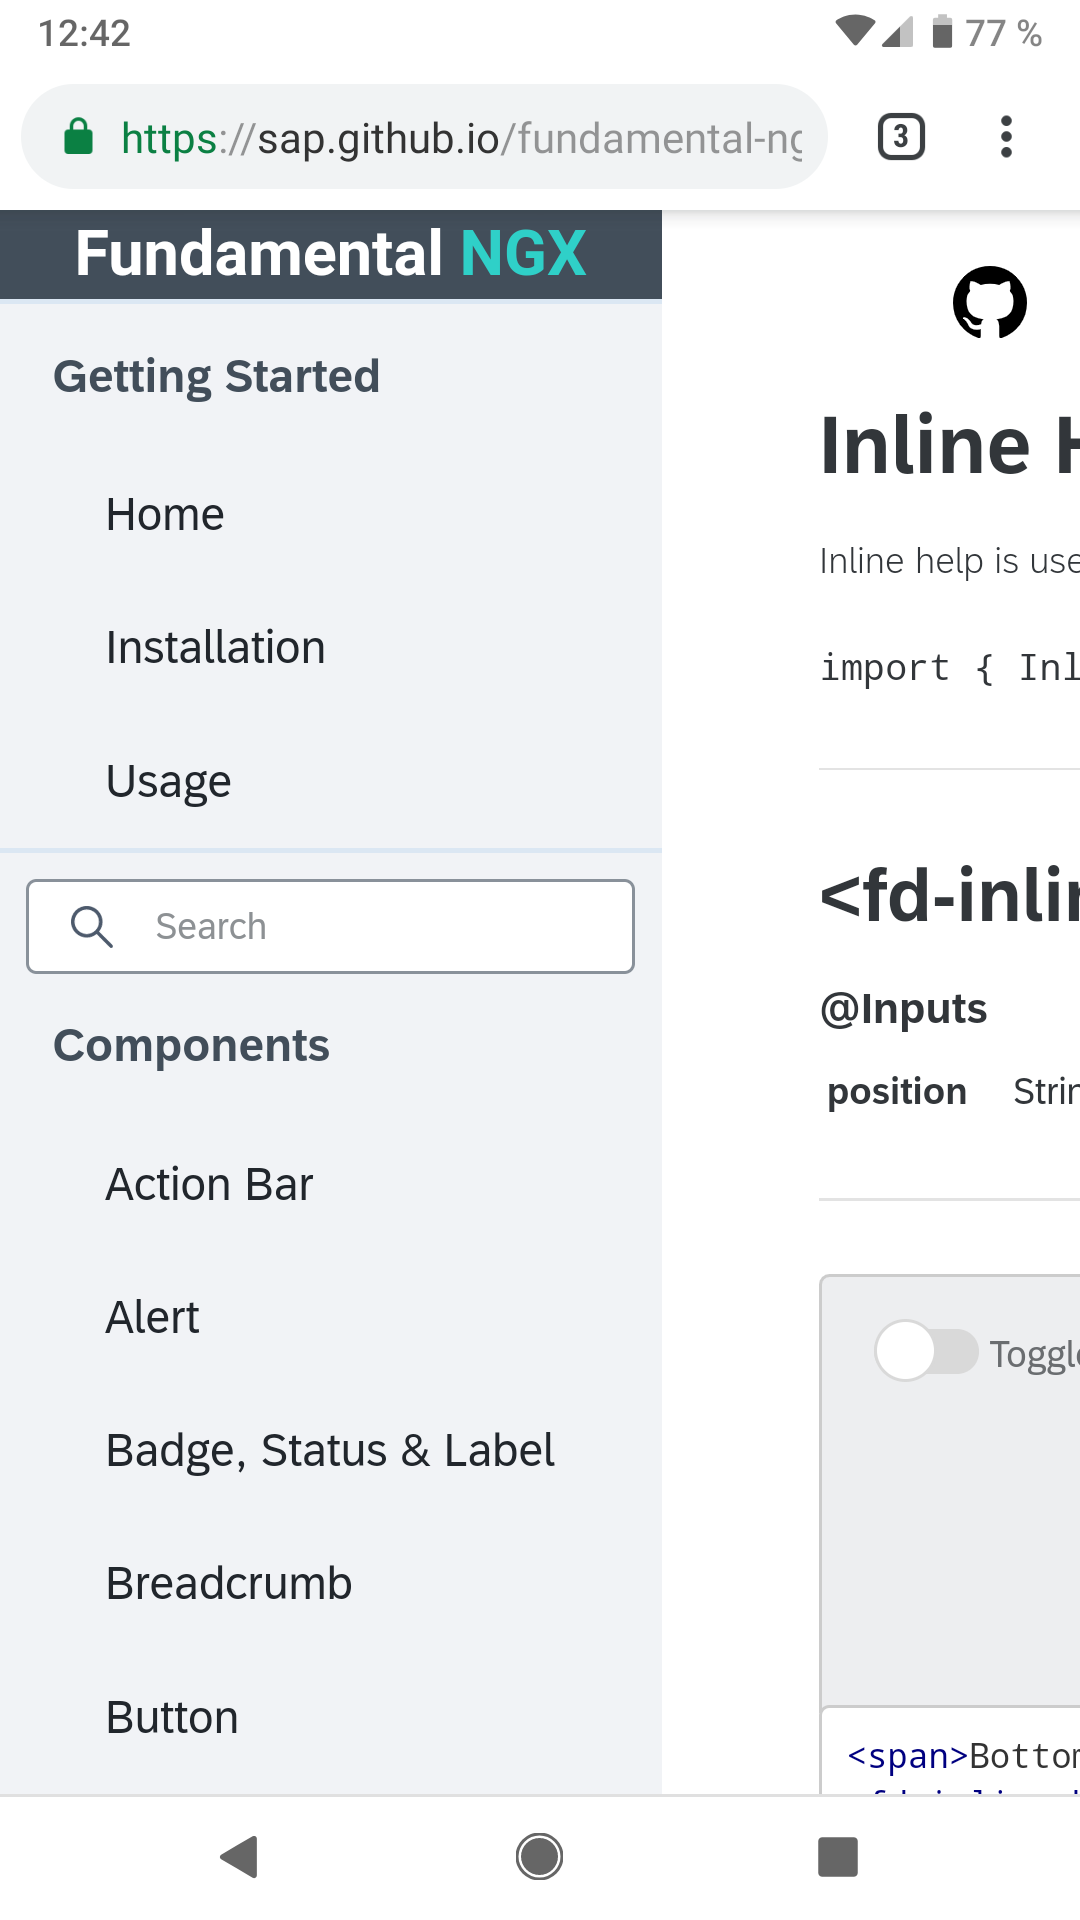
Task: Tap the Wi-Fi signal status icon
Action: (855, 32)
